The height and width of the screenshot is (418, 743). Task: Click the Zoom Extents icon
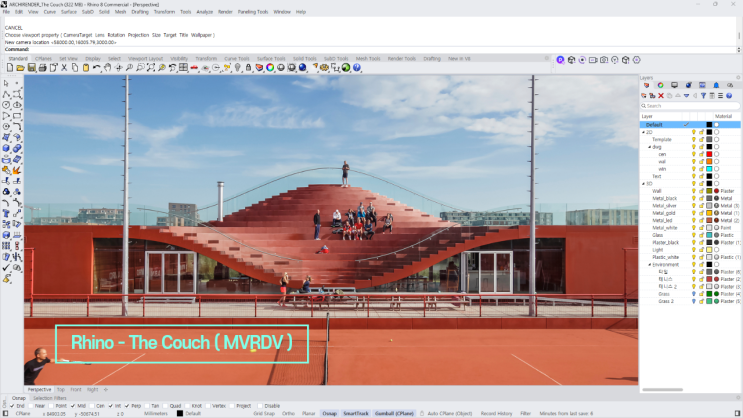151,68
